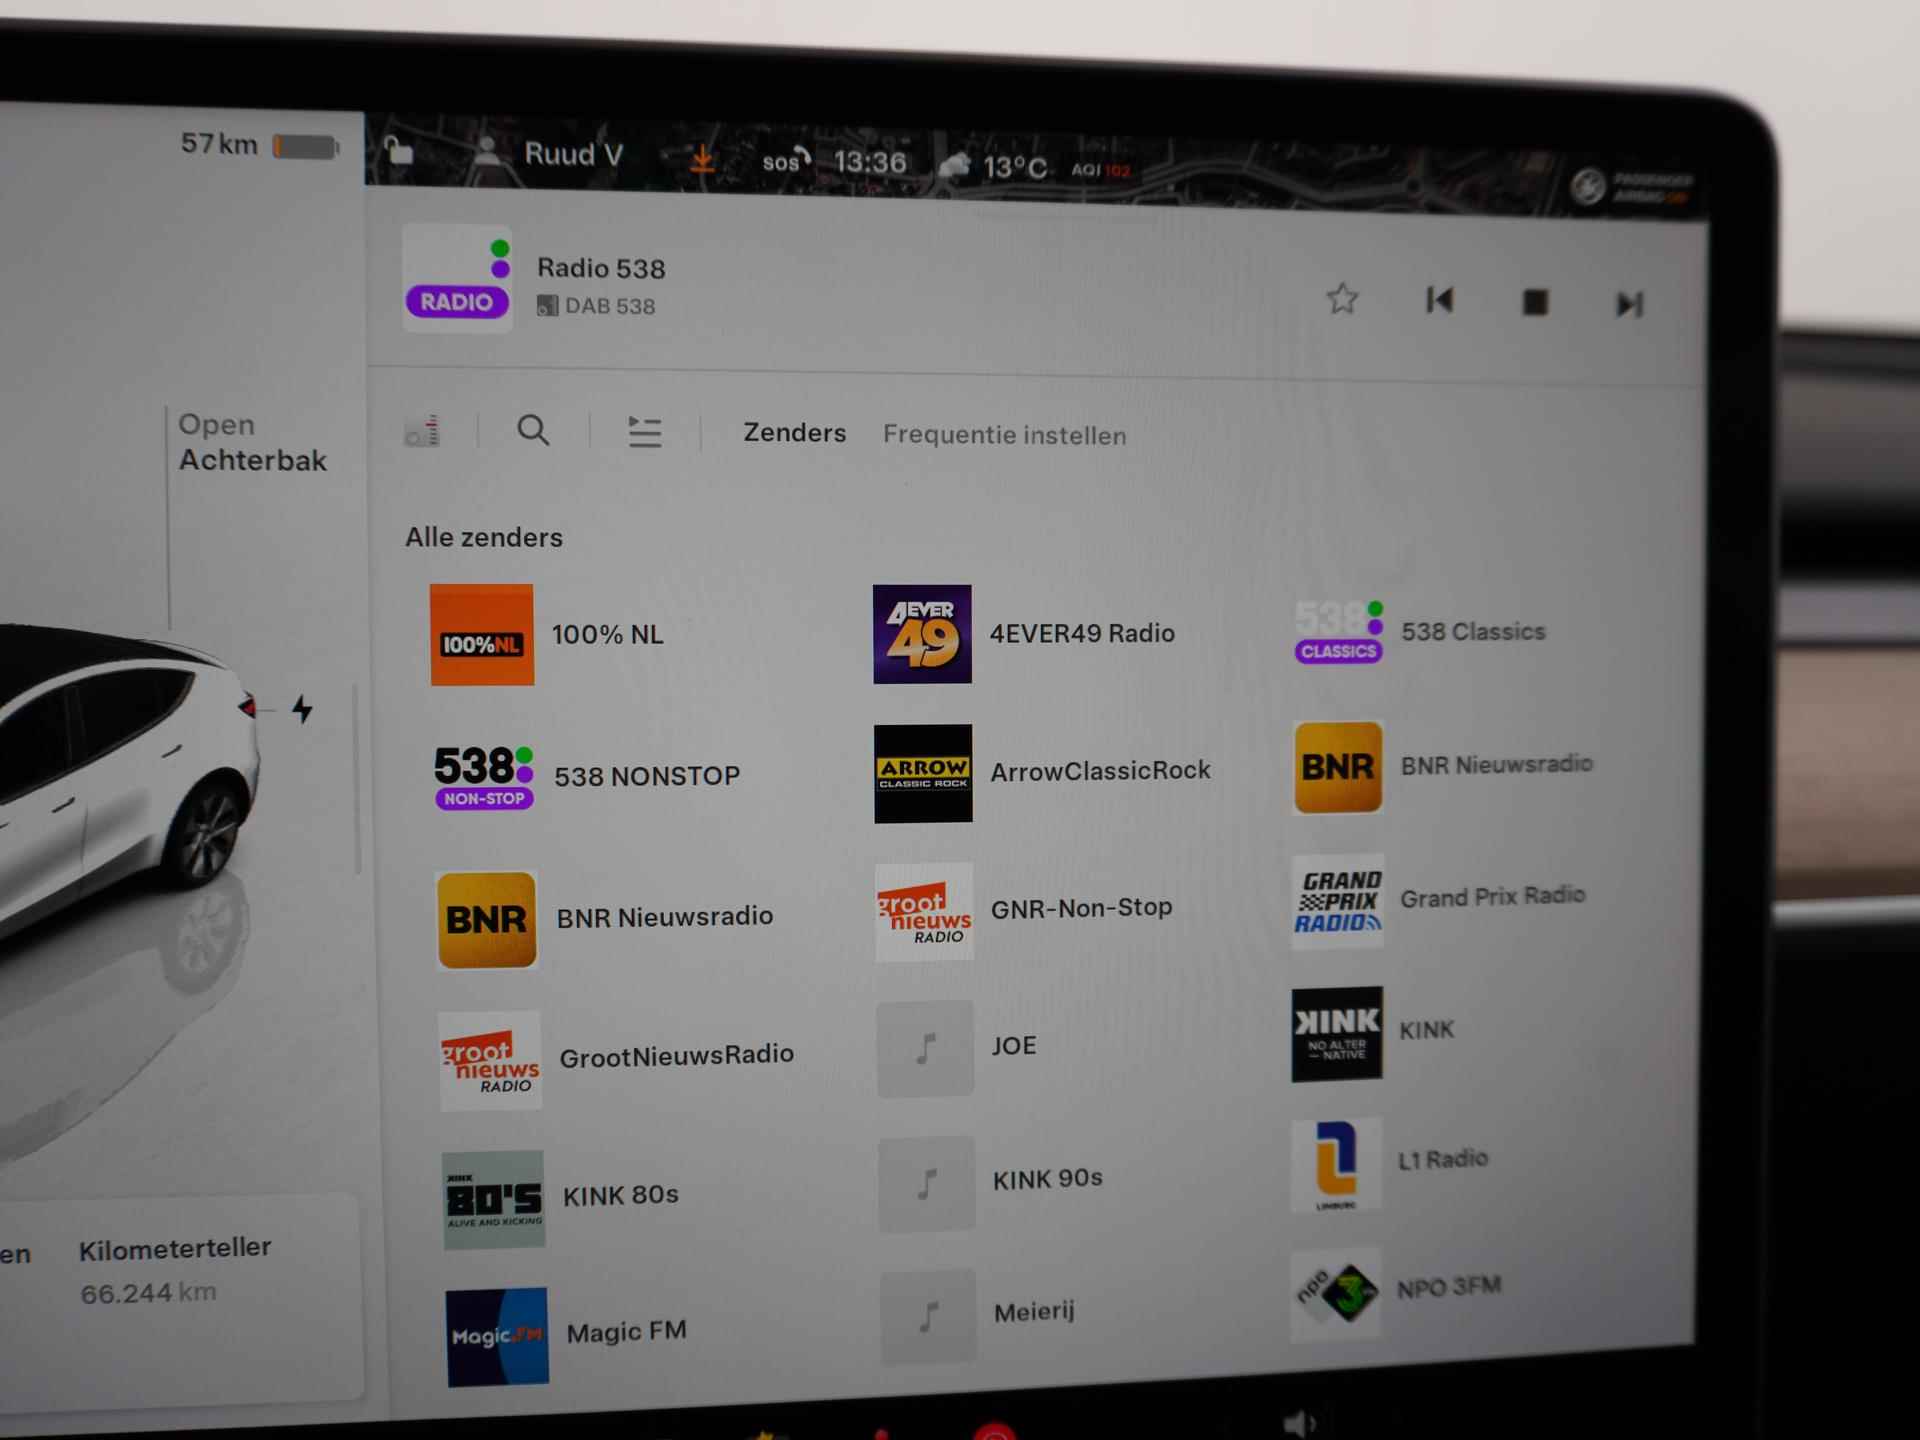Play GNR-Non-Stop station logo
This screenshot has height=1440, width=1920.
924,912
